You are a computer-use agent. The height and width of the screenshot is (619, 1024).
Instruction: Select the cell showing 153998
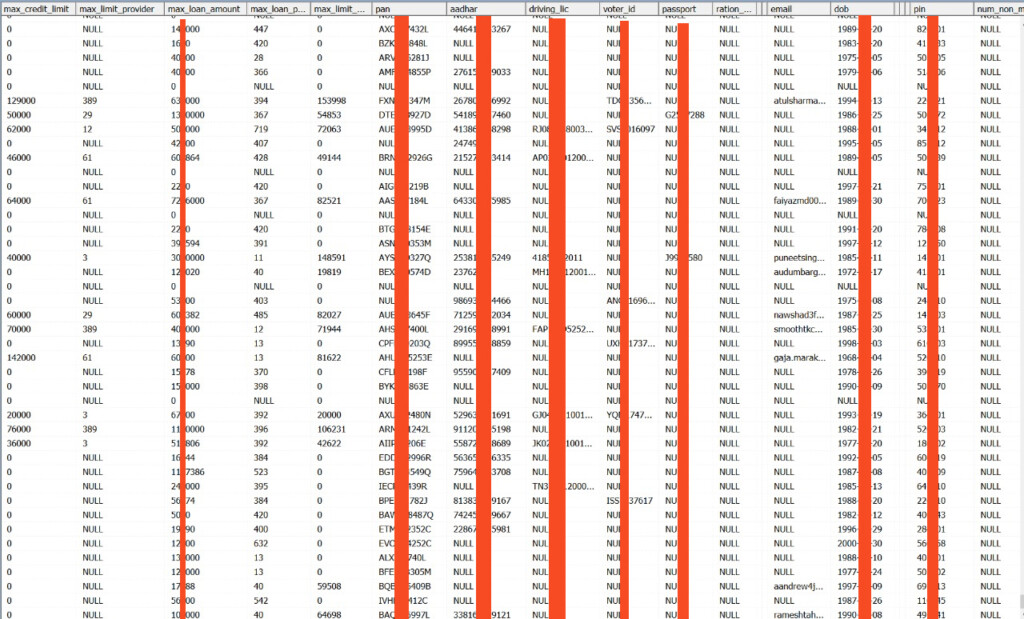(332, 101)
